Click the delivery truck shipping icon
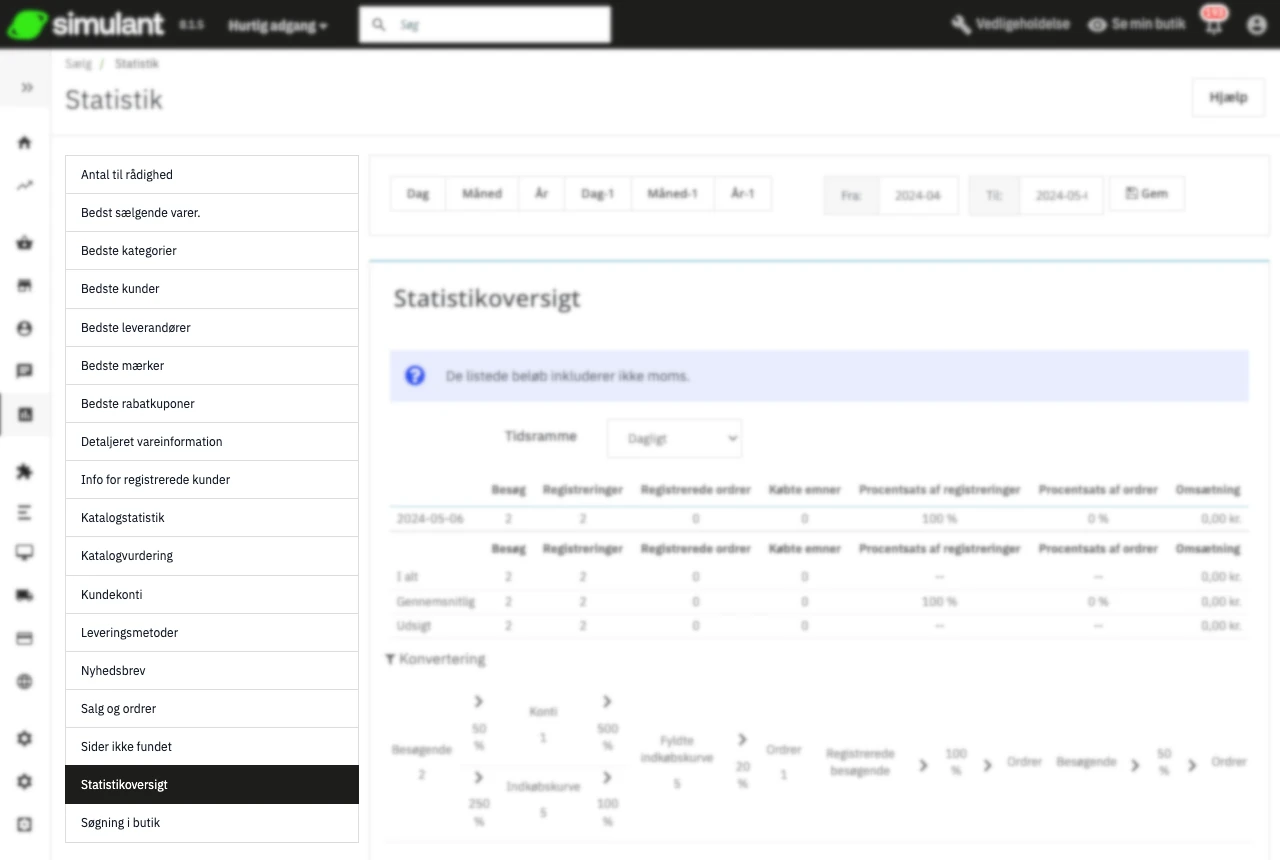Viewport: 1280px width, 860px height. click(25, 595)
